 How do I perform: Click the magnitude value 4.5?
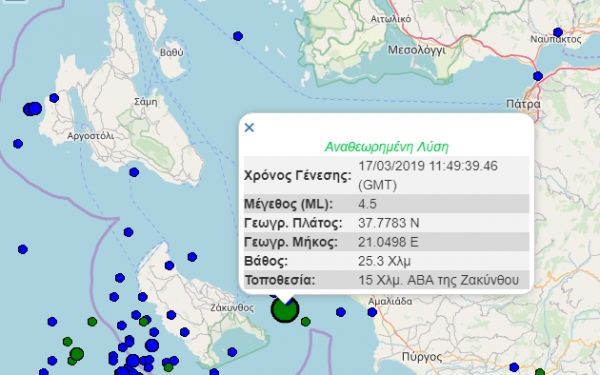point(367,204)
